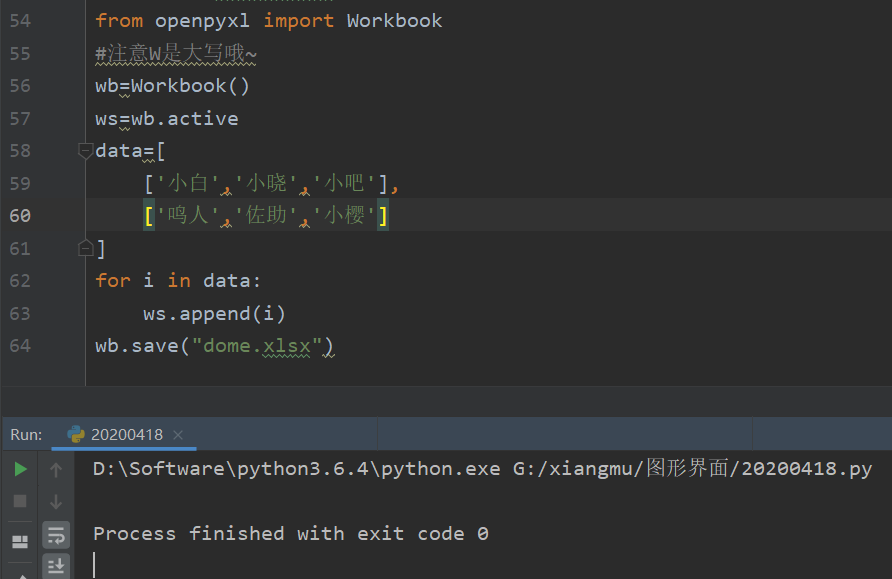Click line number 64 in the gutter
The width and height of the screenshot is (892, 579).
[20, 346]
